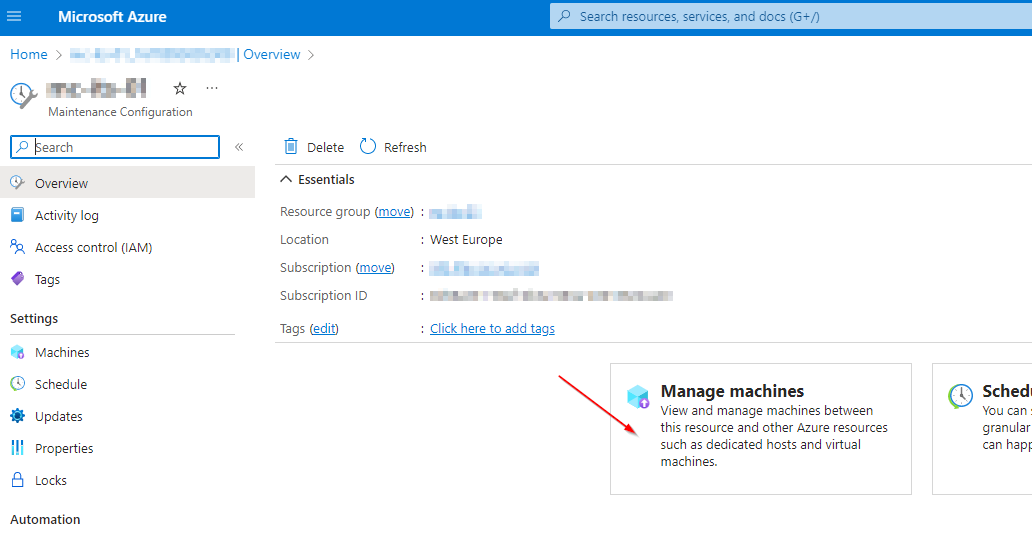Click the Access control people icon
1032x533 pixels.
[18, 247]
